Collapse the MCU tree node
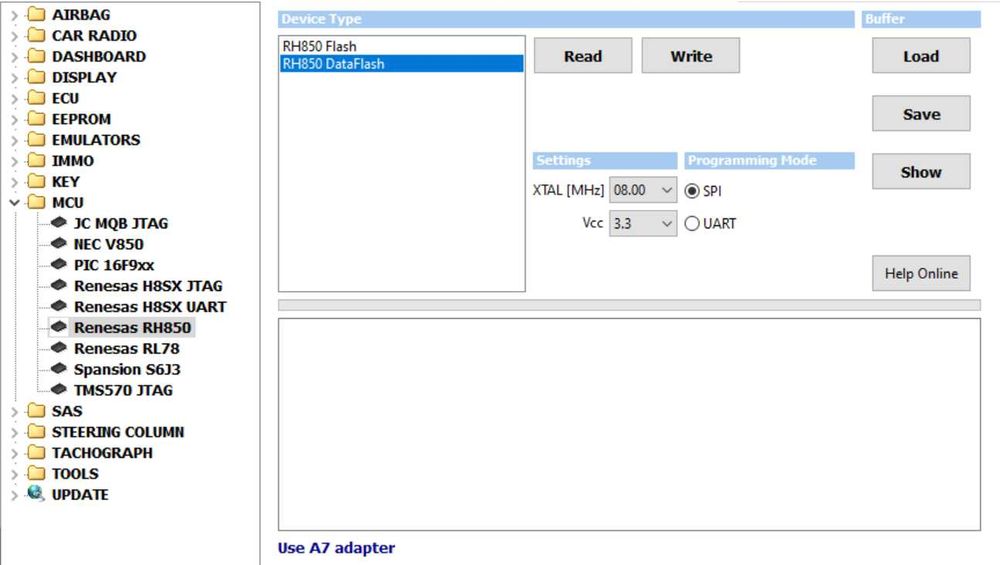Image resolution: width=1000 pixels, height=565 pixels. [x=15, y=203]
